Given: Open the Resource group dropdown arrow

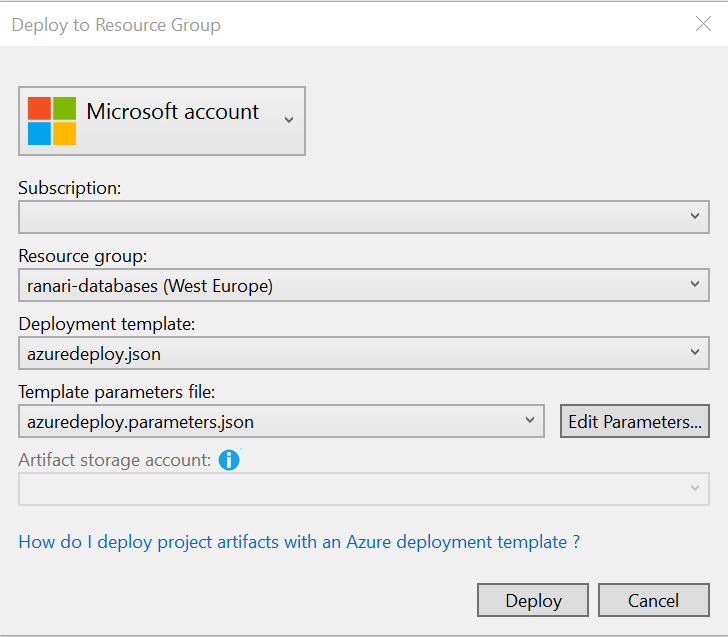Looking at the screenshot, I should pyautogui.click(x=696, y=285).
